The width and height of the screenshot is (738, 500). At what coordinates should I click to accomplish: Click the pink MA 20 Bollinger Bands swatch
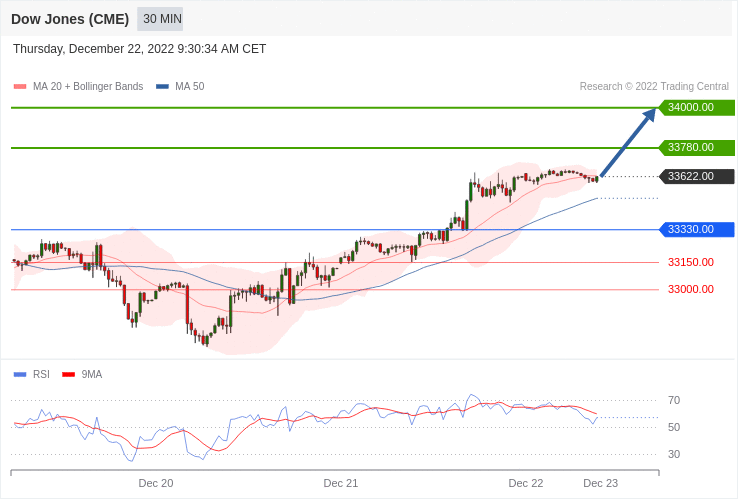pos(20,87)
